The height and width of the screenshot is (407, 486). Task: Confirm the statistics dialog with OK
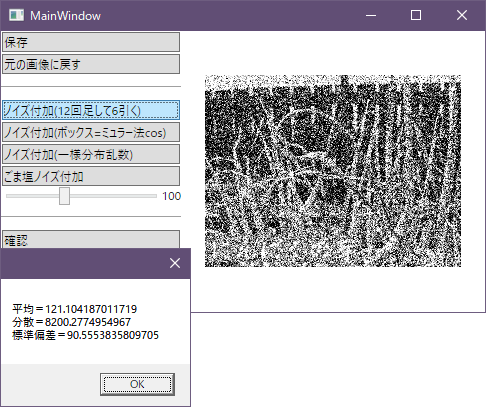pos(137,384)
